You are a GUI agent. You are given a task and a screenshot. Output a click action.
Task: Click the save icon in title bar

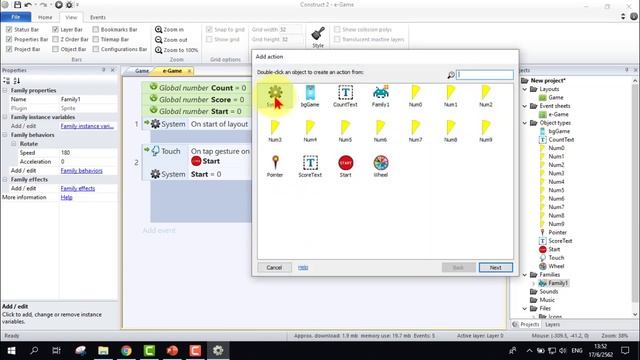coord(17,5)
